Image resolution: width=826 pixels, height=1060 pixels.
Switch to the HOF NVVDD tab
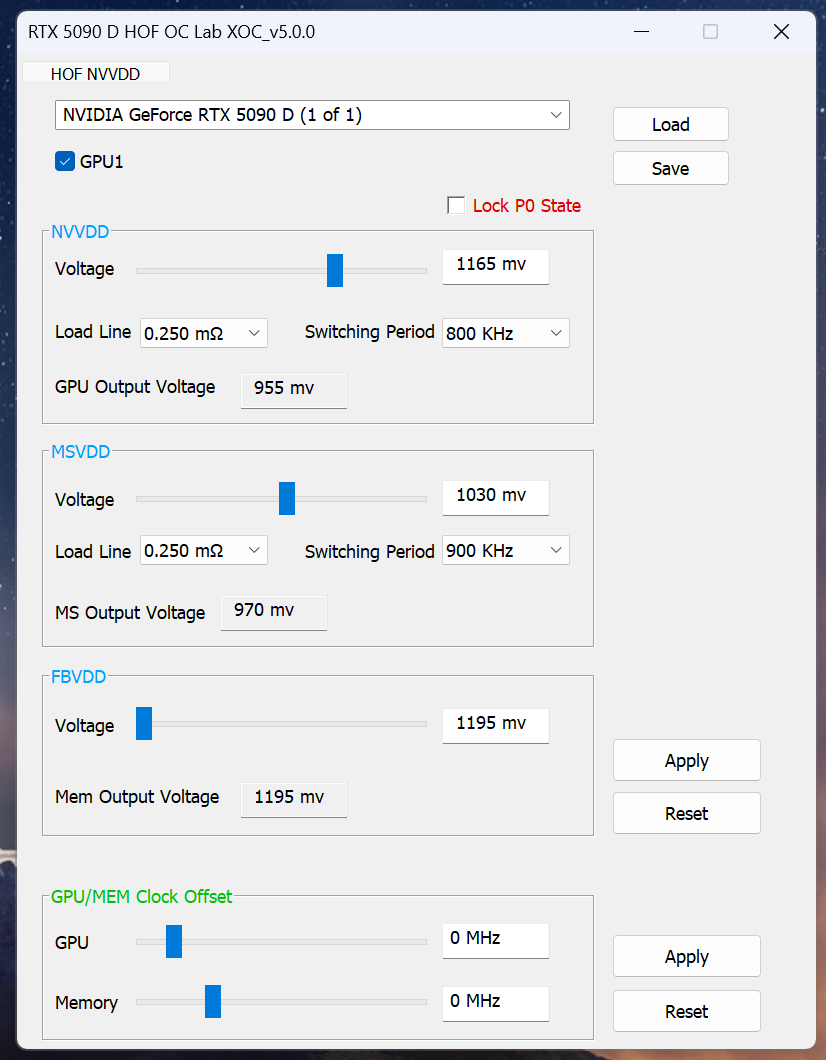coord(95,73)
